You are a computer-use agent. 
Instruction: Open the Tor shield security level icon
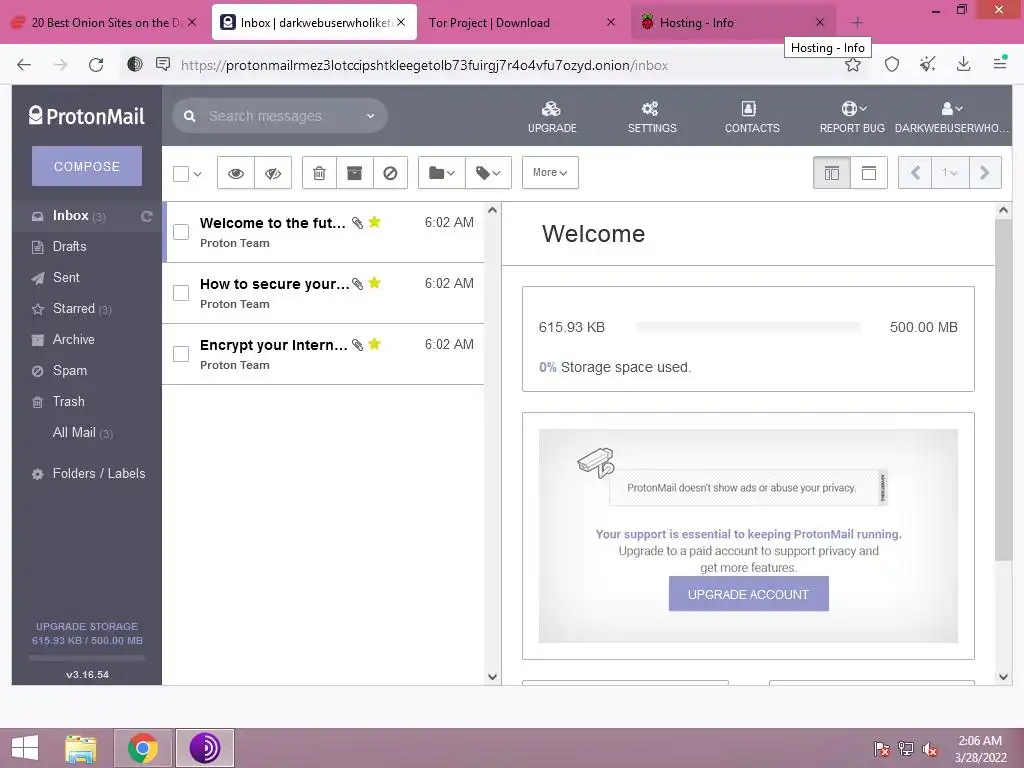click(x=891, y=65)
